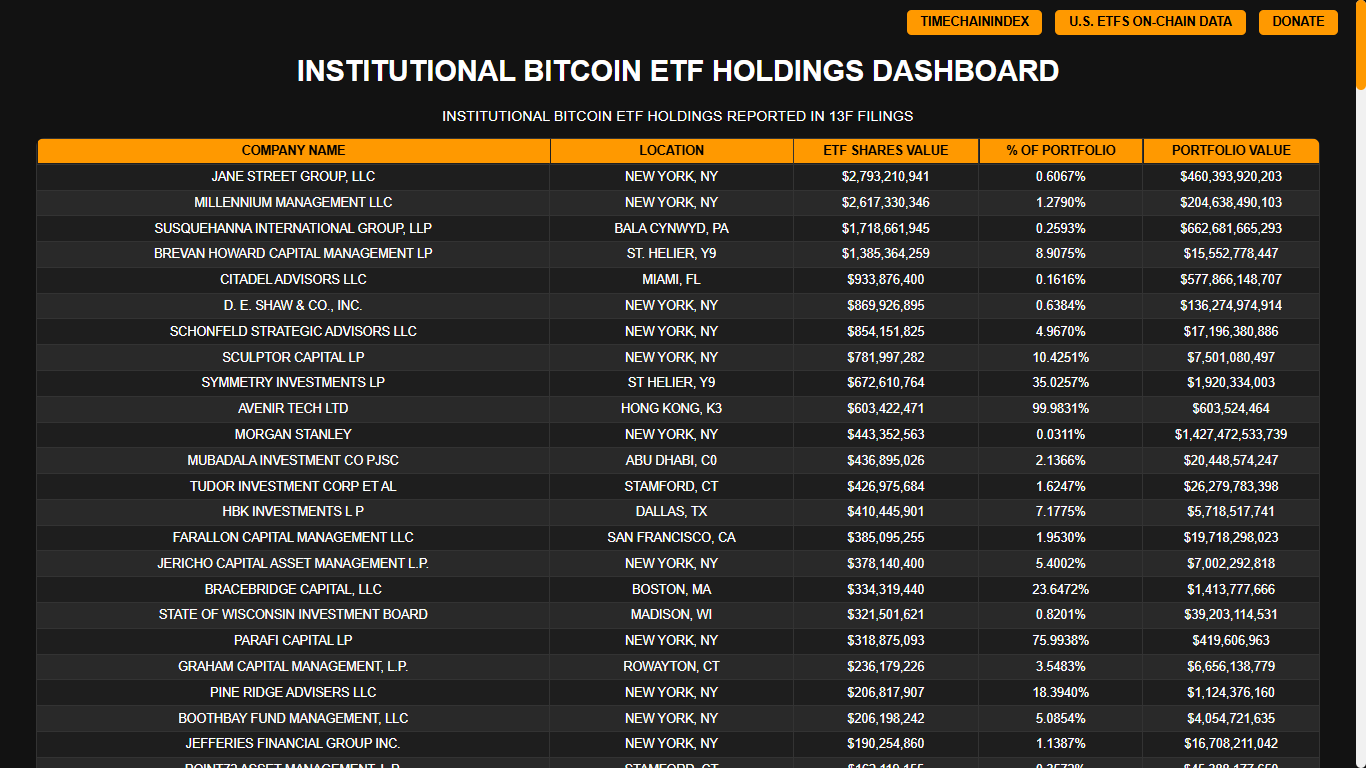
Task: Sort table by PORTFOLIO VALUE
Action: [x=1230, y=150]
